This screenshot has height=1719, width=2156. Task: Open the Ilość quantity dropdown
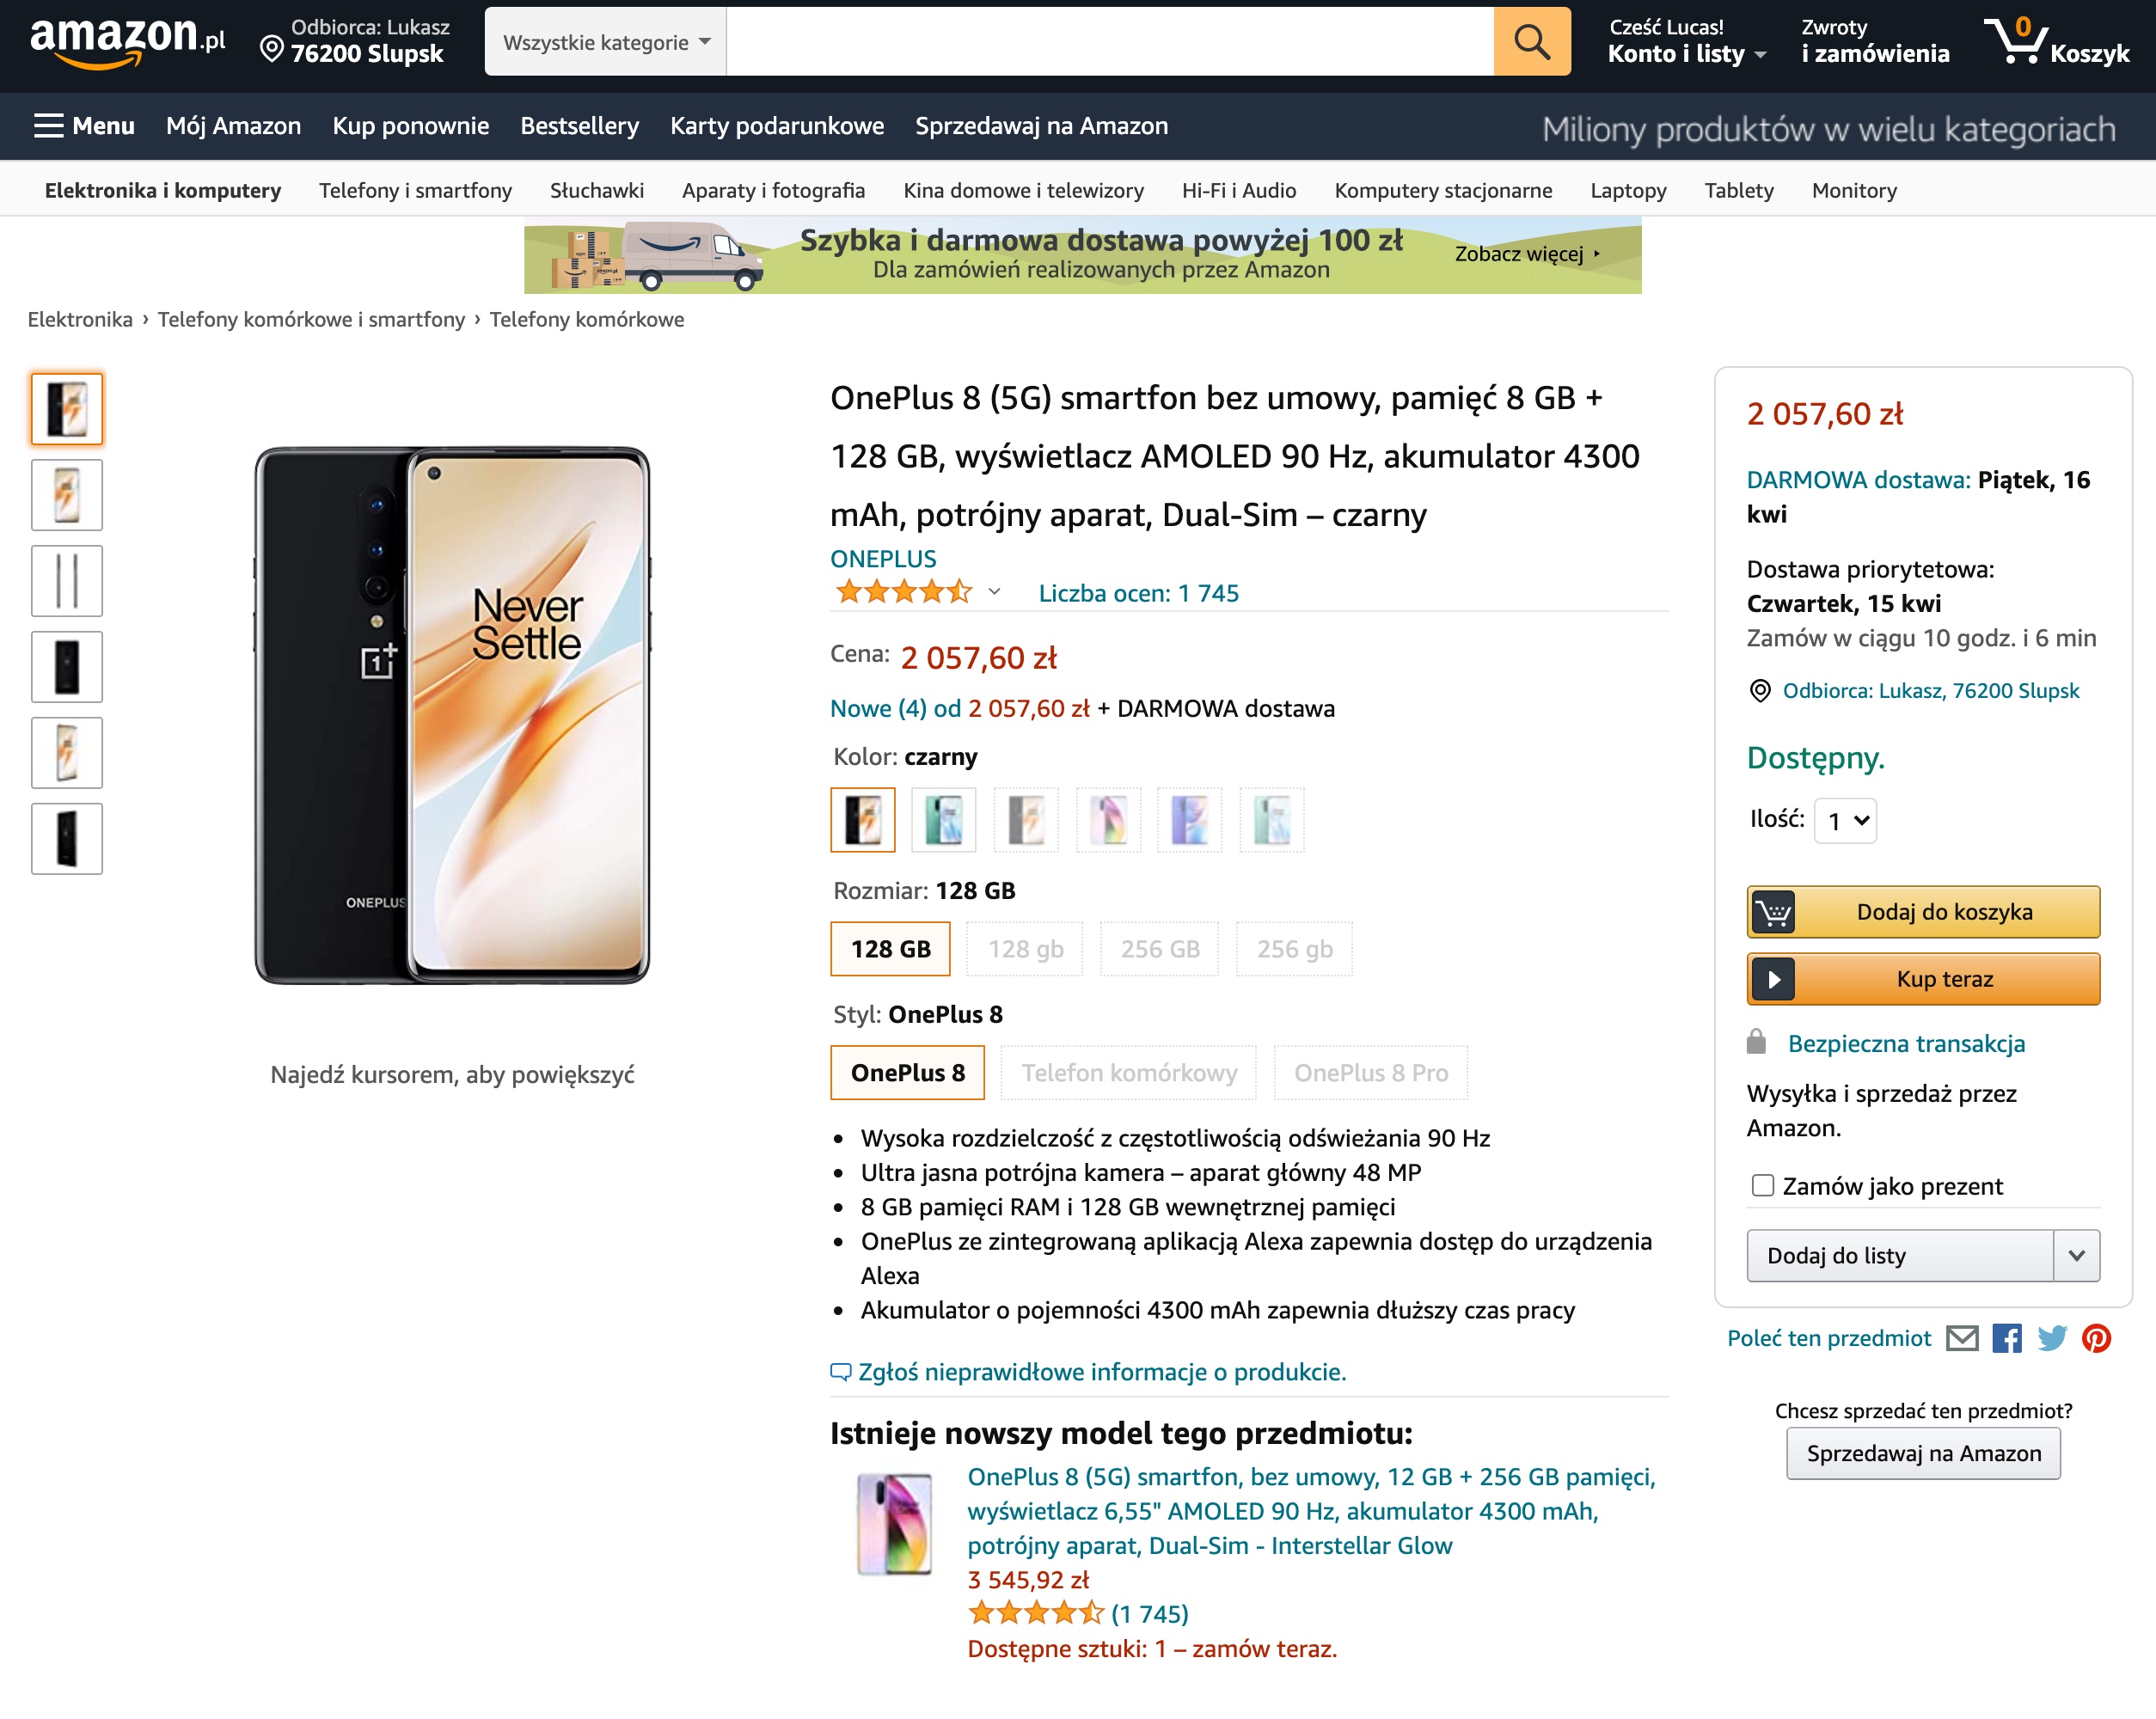(x=1845, y=820)
